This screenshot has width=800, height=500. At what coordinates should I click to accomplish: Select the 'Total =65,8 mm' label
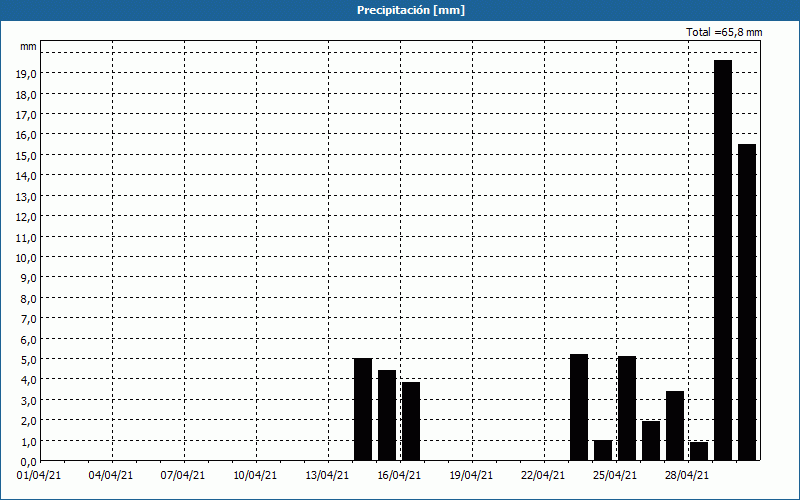724,32
